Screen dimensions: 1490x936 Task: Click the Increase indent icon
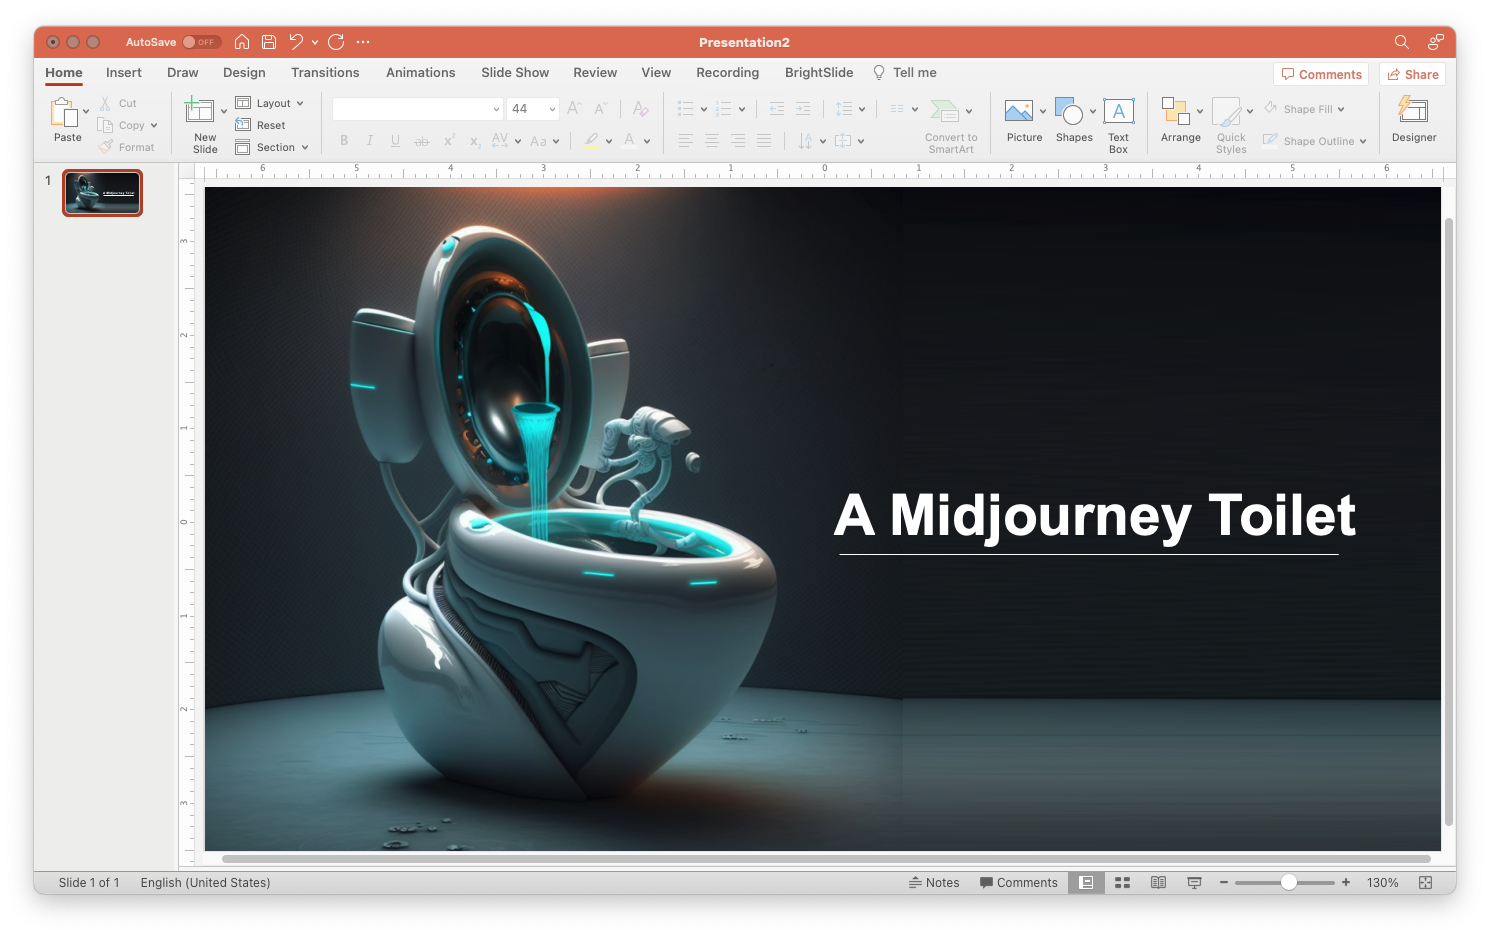(x=803, y=109)
